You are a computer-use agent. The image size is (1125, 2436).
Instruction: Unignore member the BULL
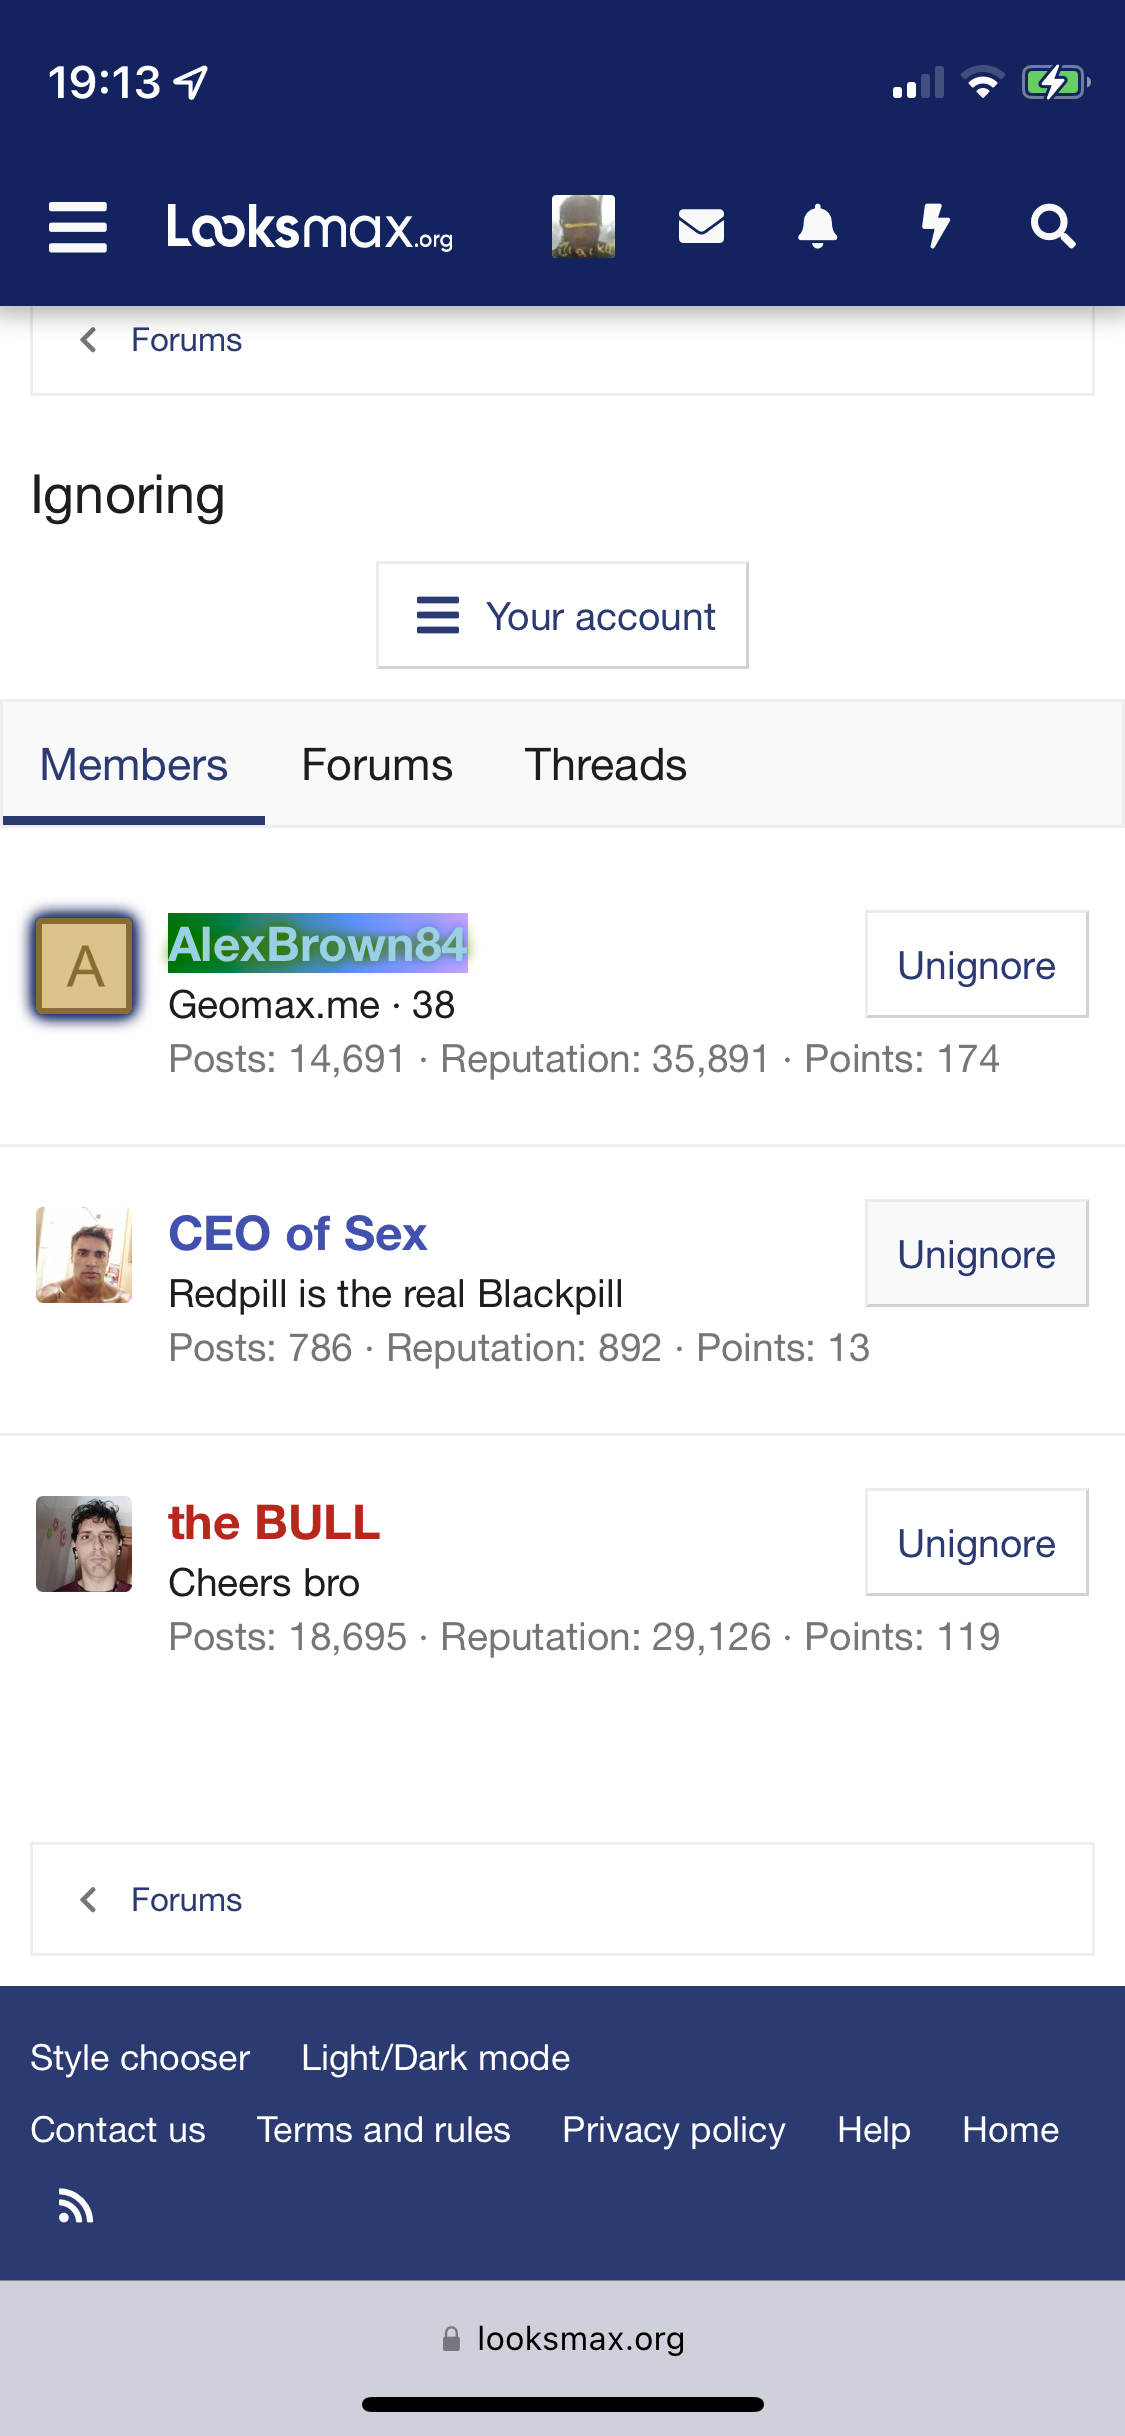point(976,1542)
